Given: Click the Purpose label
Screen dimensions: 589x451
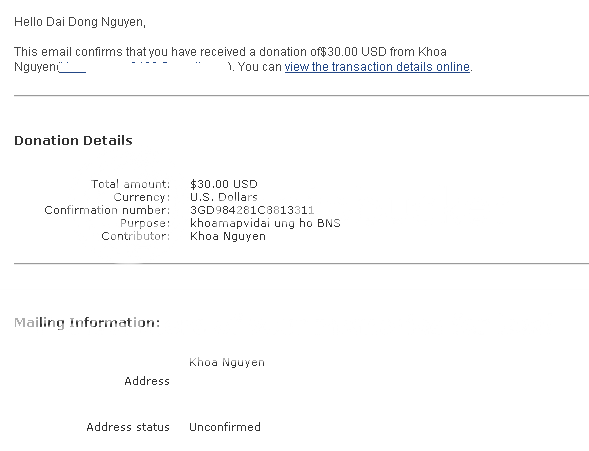Looking at the screenshot, I should pyautogui.click(x=145, y=223).
